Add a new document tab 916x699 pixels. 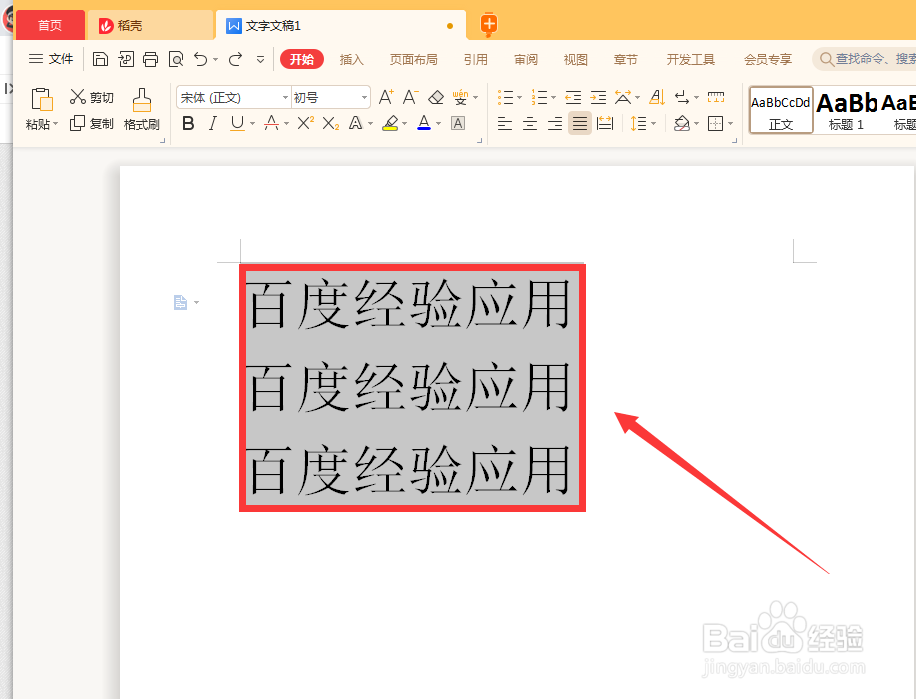point(489,25)
